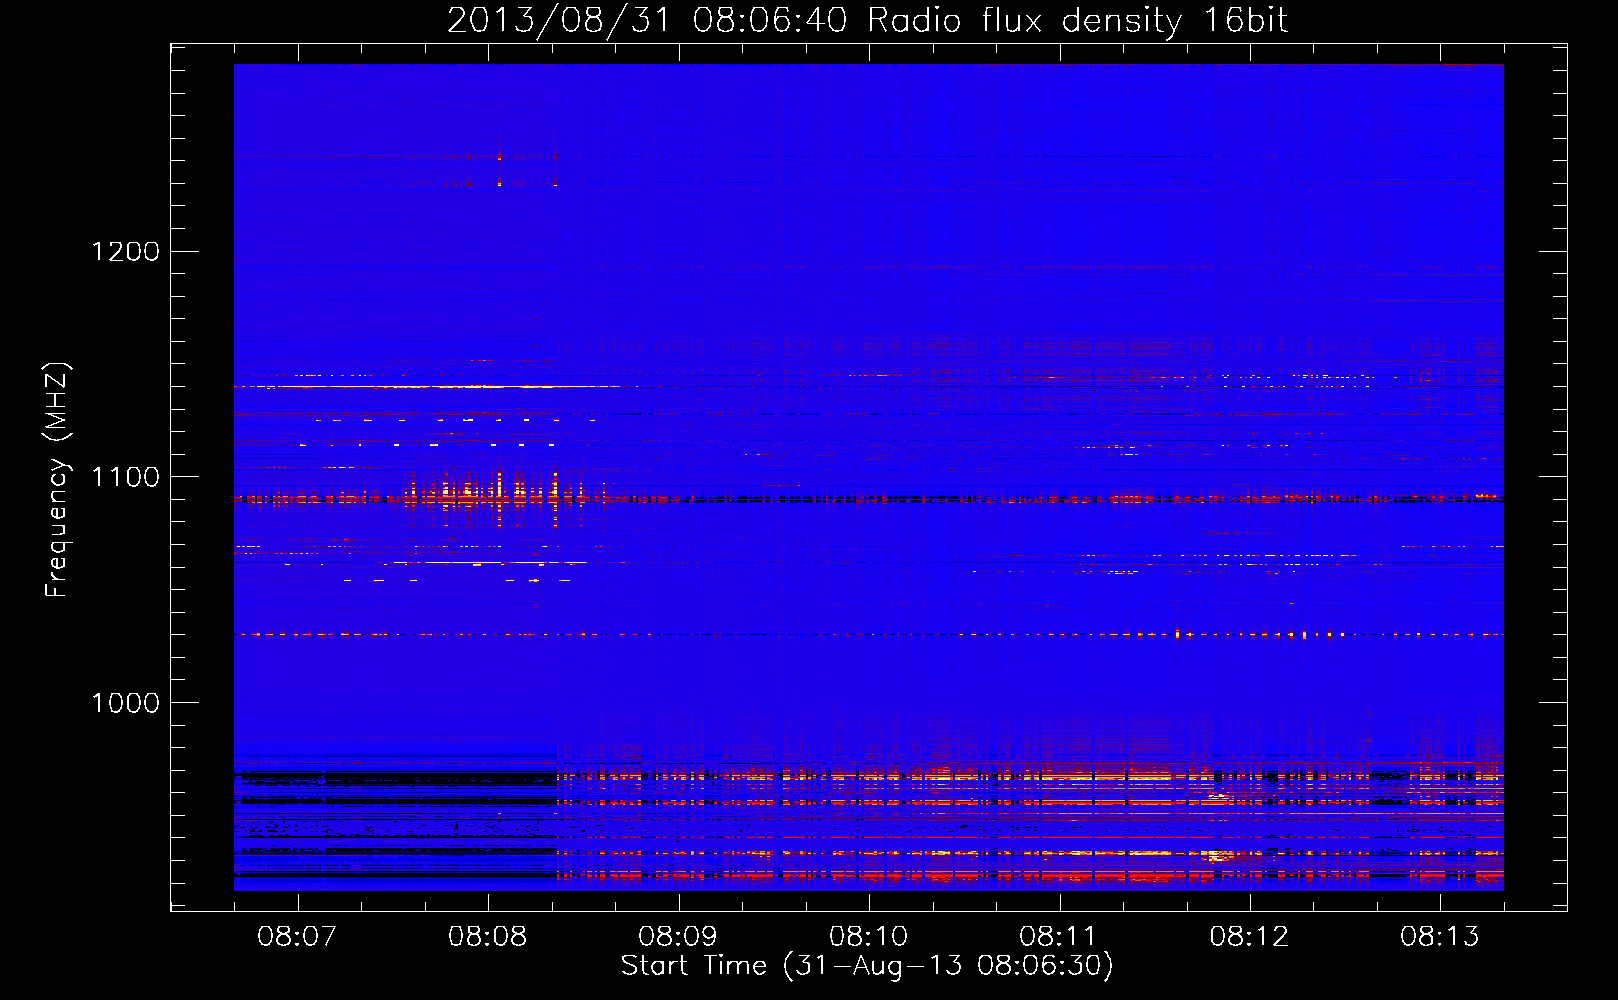The width and height of the screenshot is (1618, 1000).
Task: Click the plot title "2013/08/31 08:06:40 Radio flux density 16bit"
Action: pos(867,21)
